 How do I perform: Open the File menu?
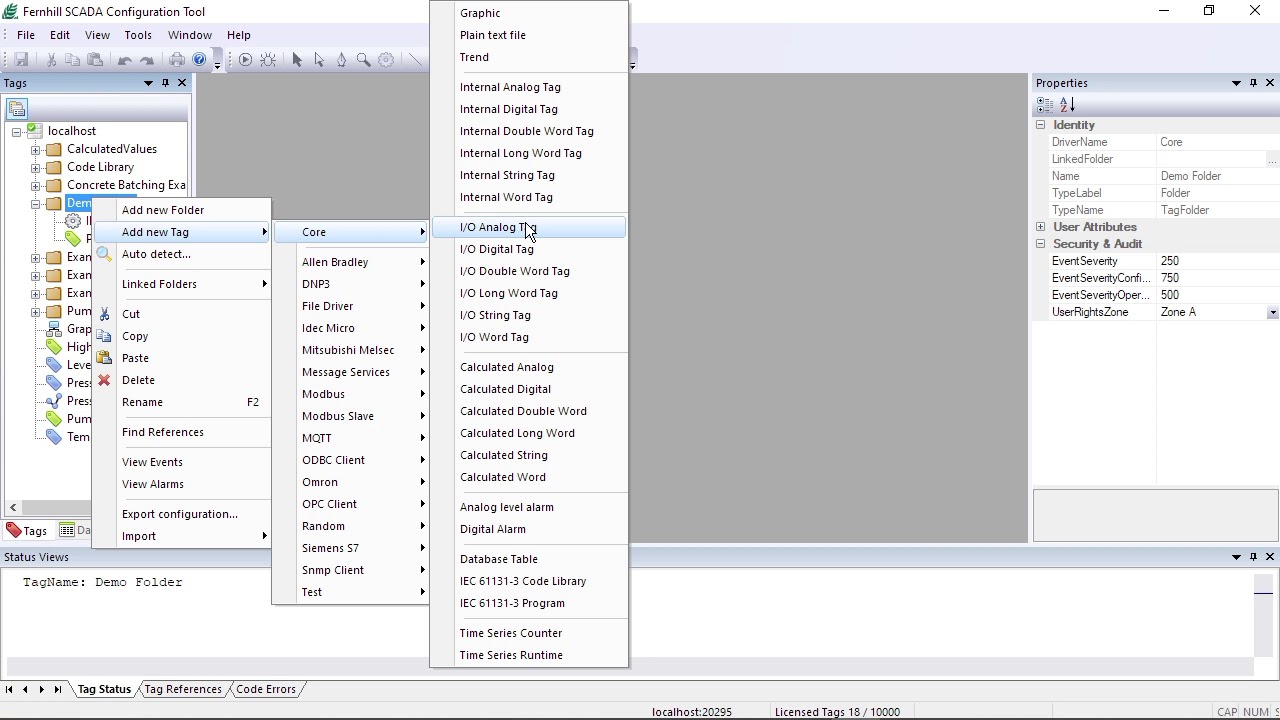(26, 35)
